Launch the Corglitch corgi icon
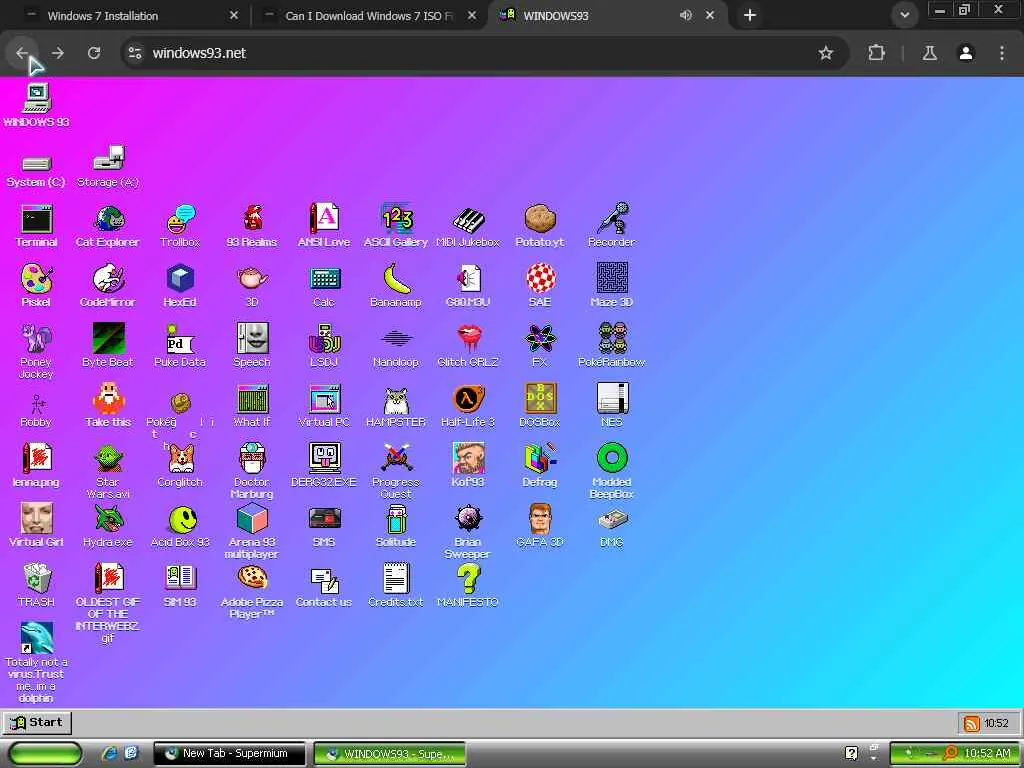Viewport: 1024px width, 768px height. pos(180,466)
